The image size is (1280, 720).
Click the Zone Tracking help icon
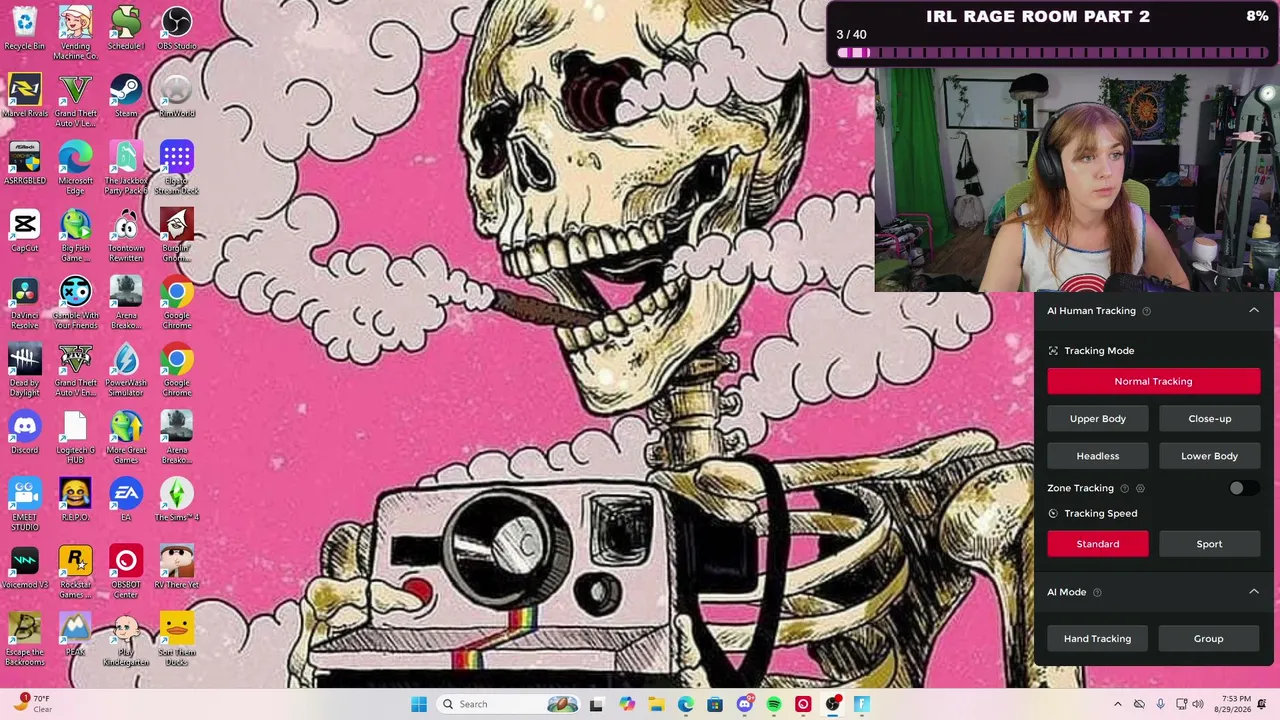(1124, 489)
